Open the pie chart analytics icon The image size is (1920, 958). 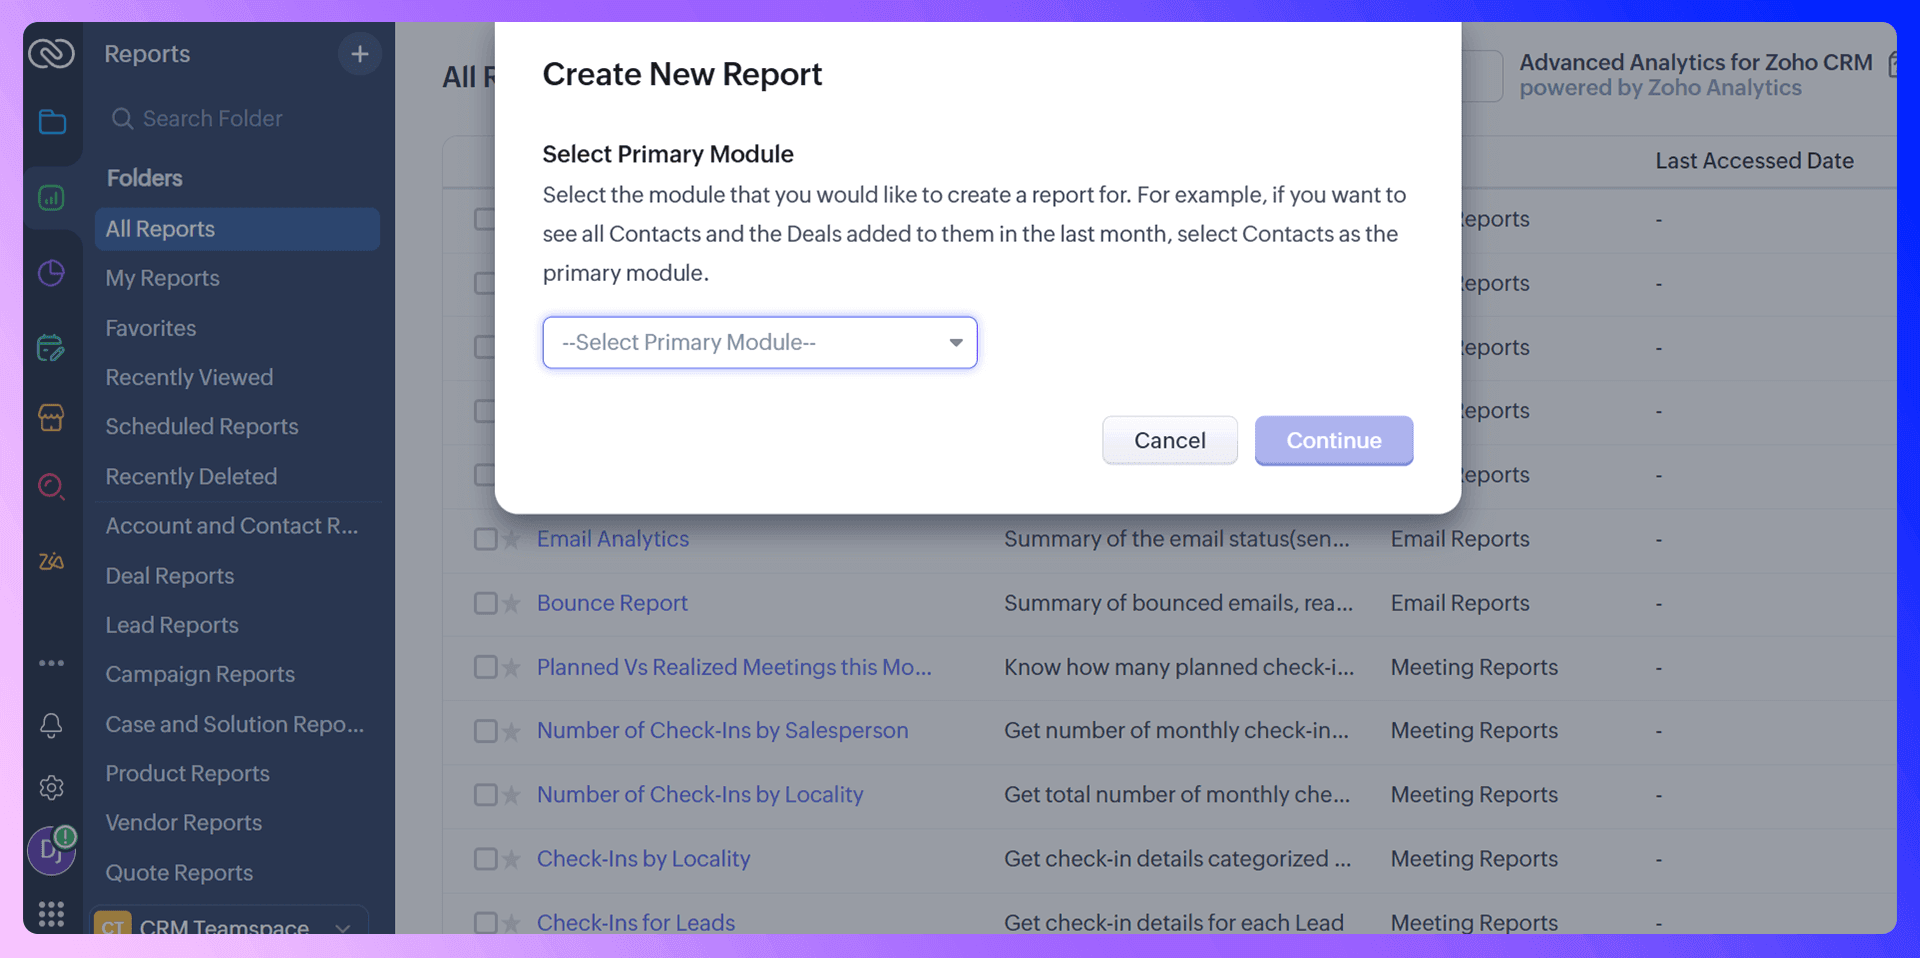pyautogui.click(x=52, y=273)
